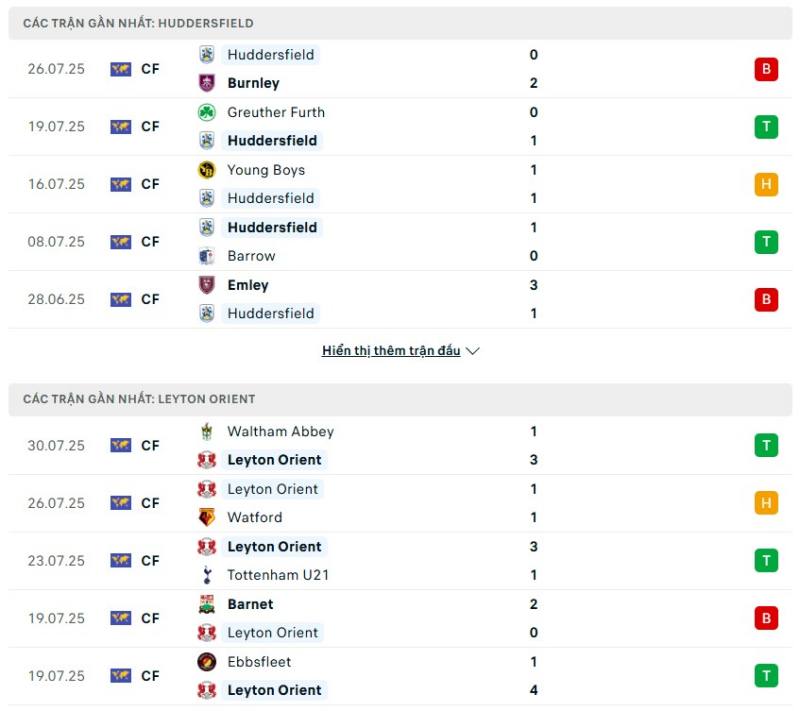The height and width of the screenshot is (711, 800).
Task: Select the Các trận gần nhất: Huddersfield header
Action: tap(400, 23)
